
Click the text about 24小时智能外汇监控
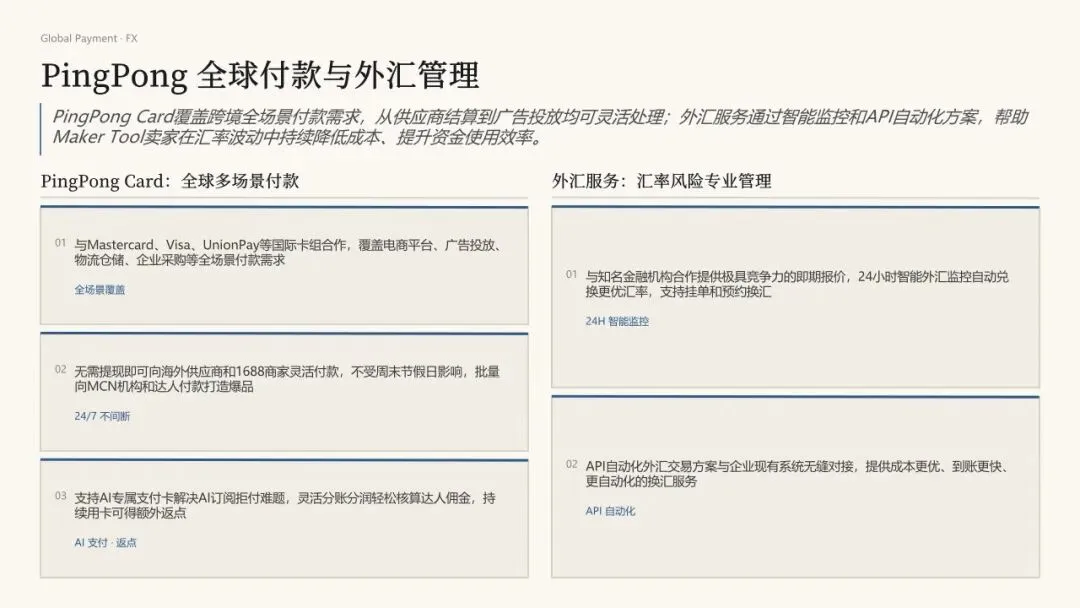click(x=798, y=284)
